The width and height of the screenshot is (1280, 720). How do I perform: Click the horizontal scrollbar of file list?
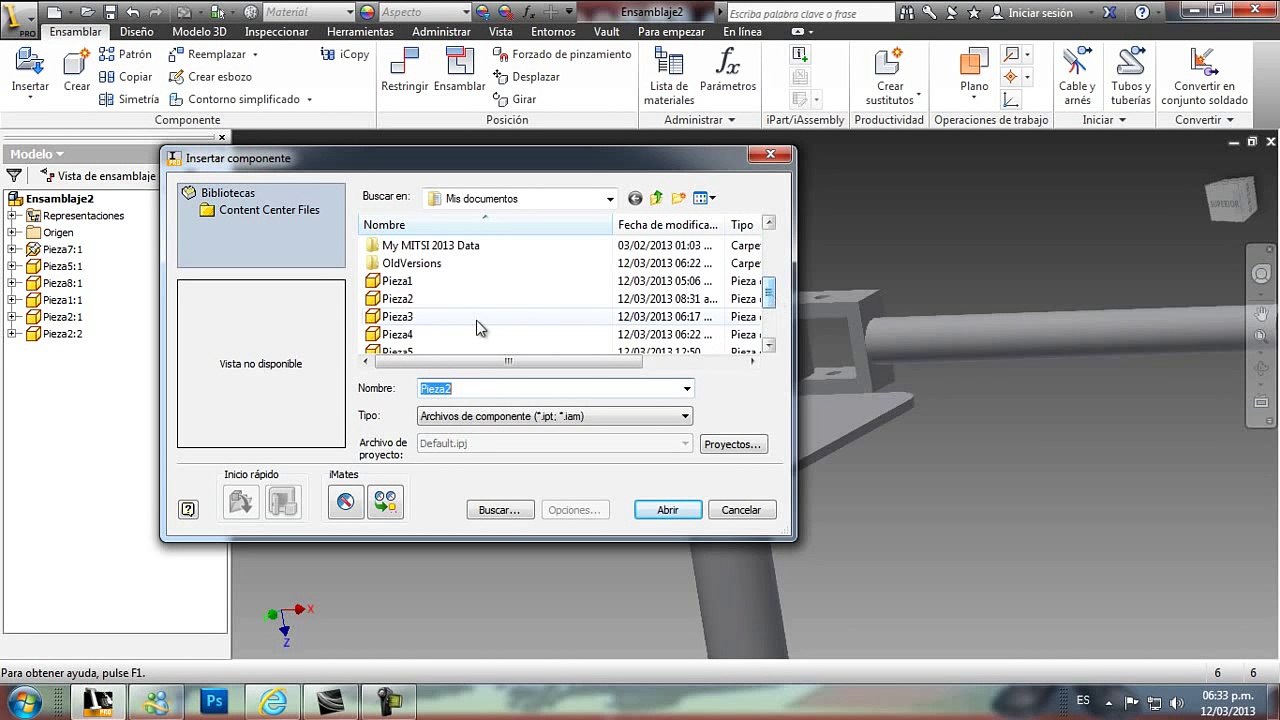pos(508,362)
